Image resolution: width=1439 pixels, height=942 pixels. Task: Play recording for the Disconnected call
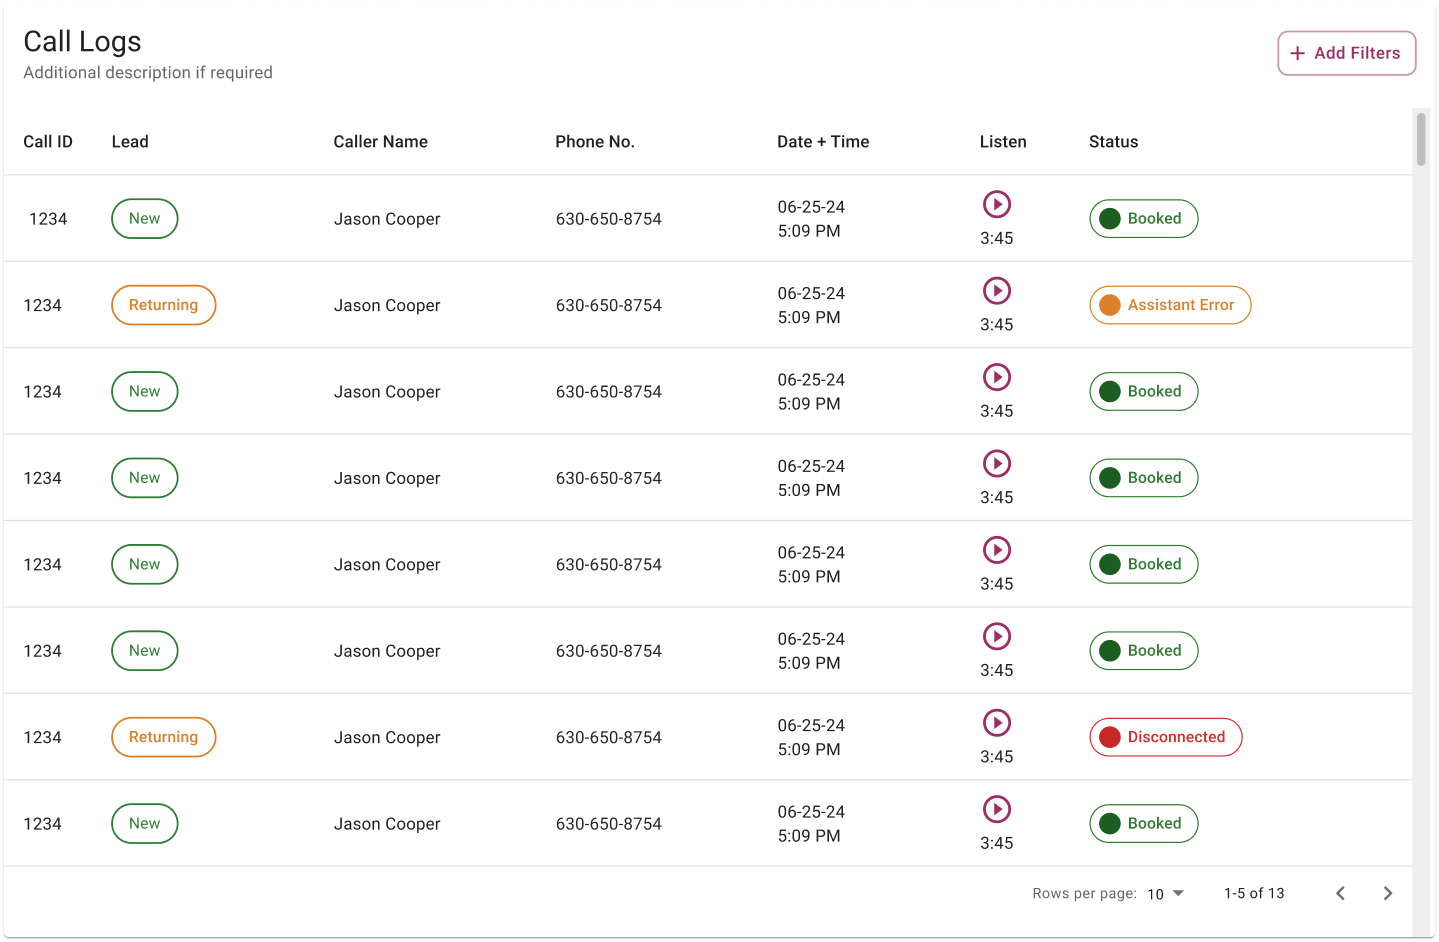point(996,723)
